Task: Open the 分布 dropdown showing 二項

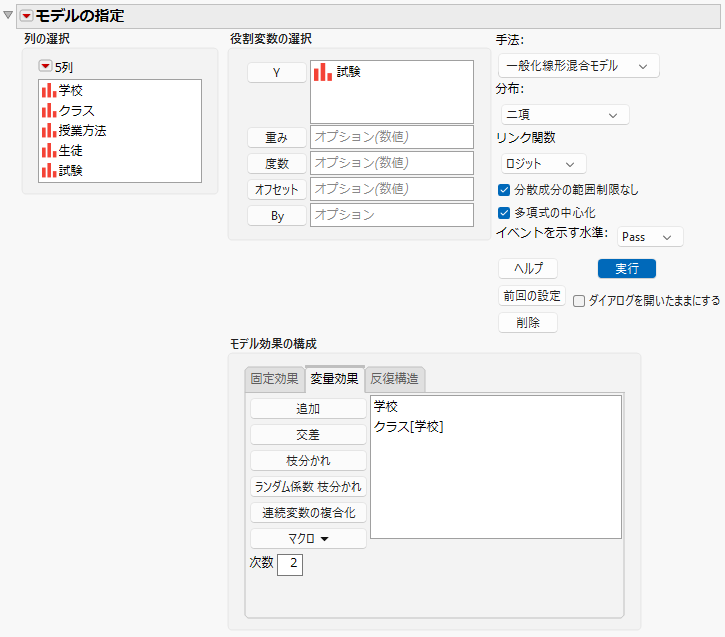Action: (x=565, y=115)
